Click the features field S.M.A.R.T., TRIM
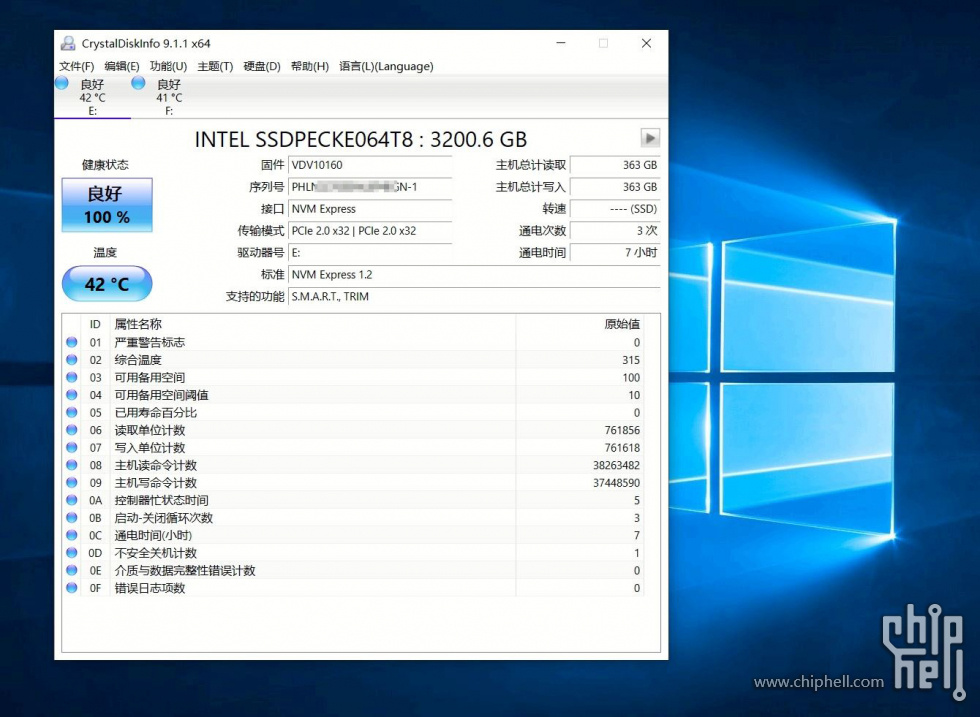 click(474, 296)
